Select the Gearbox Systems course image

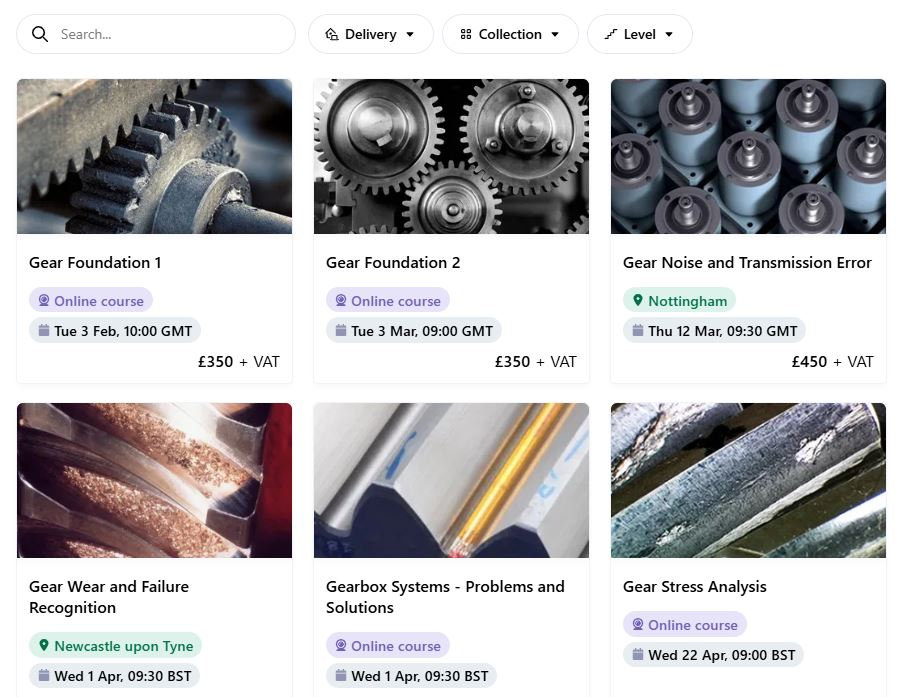click(451, 480)
